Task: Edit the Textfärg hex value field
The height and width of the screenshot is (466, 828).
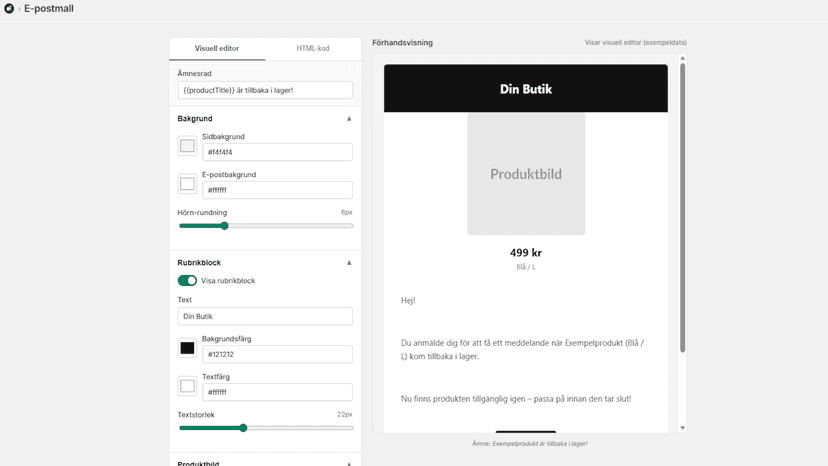Action: click(x=277, y=393)
